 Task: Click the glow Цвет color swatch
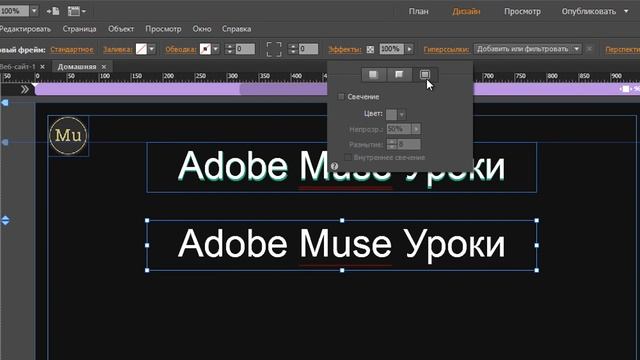click(x=391, y=114)
